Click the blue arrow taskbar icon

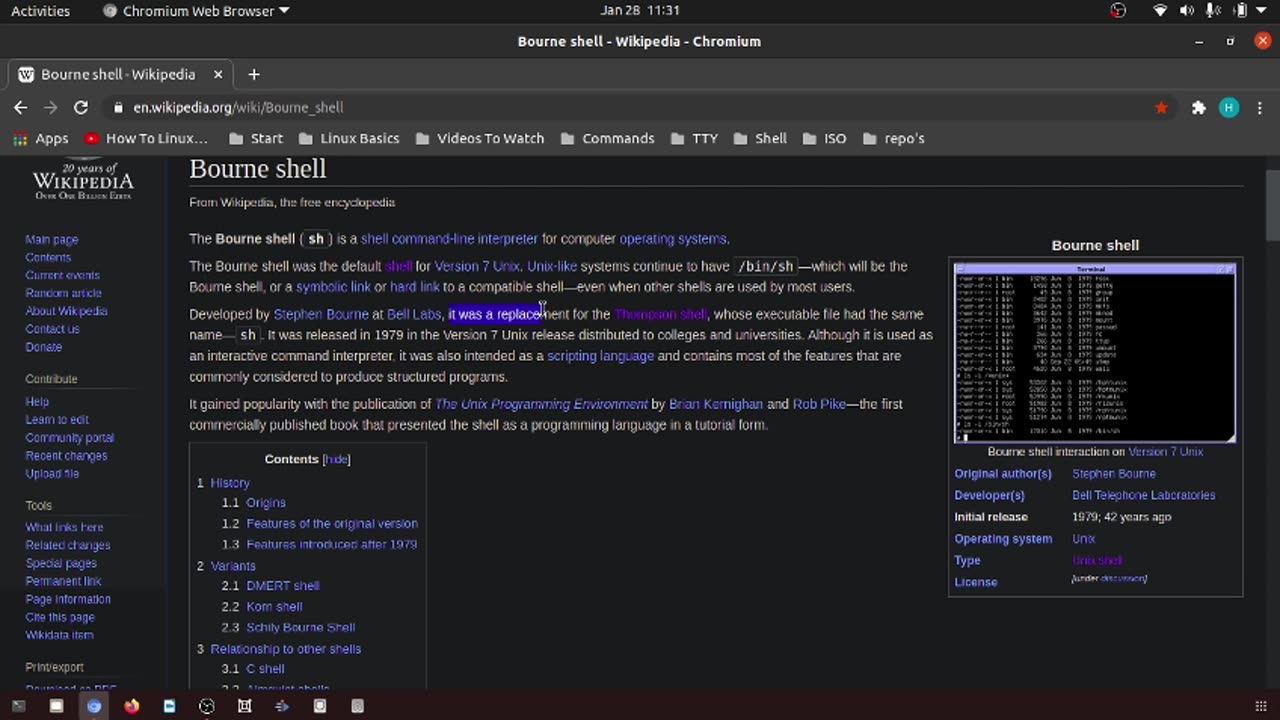coord(282,706)
